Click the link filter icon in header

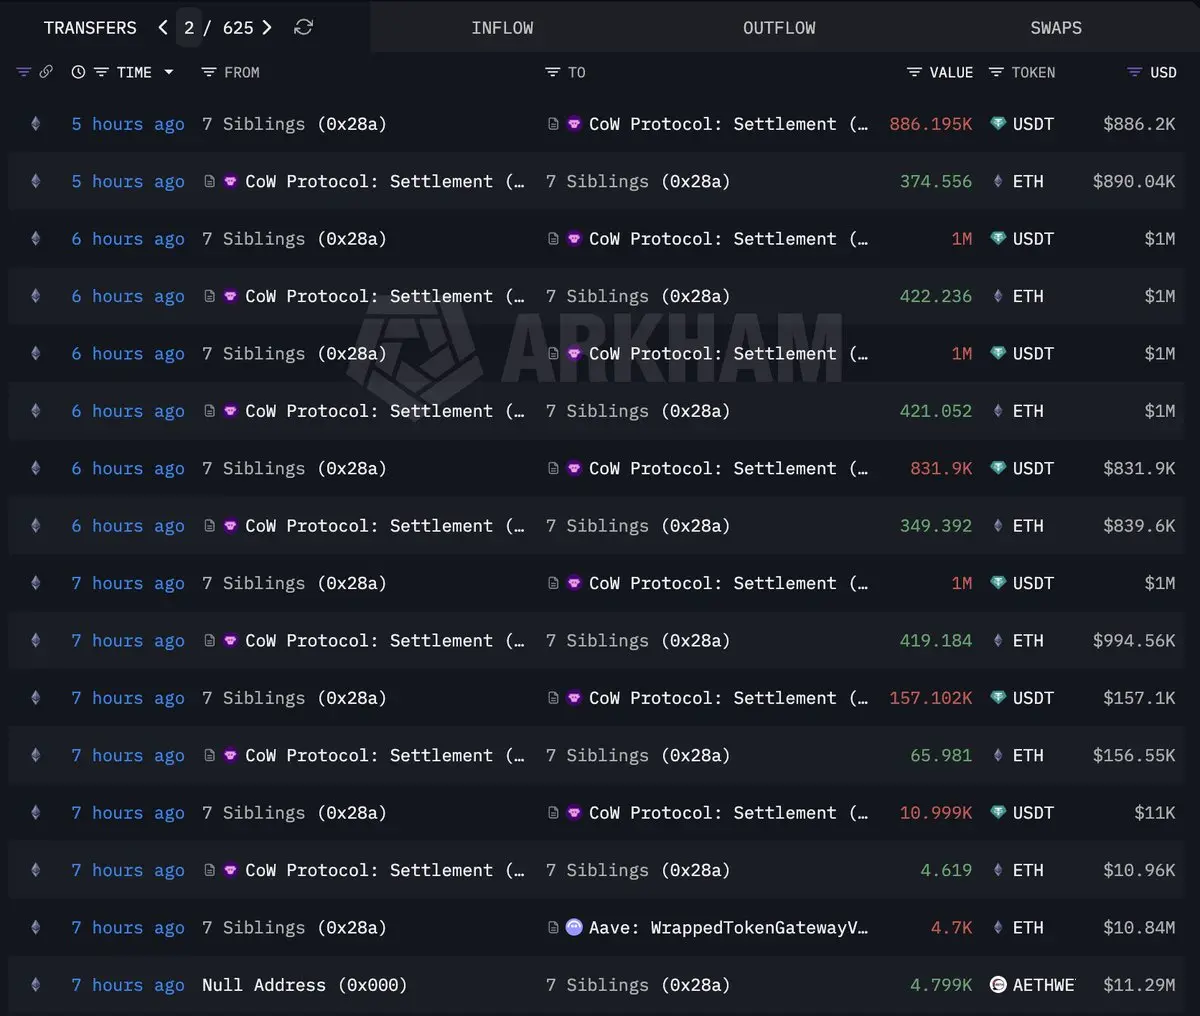pyautogui.click(x=46, y=72)
